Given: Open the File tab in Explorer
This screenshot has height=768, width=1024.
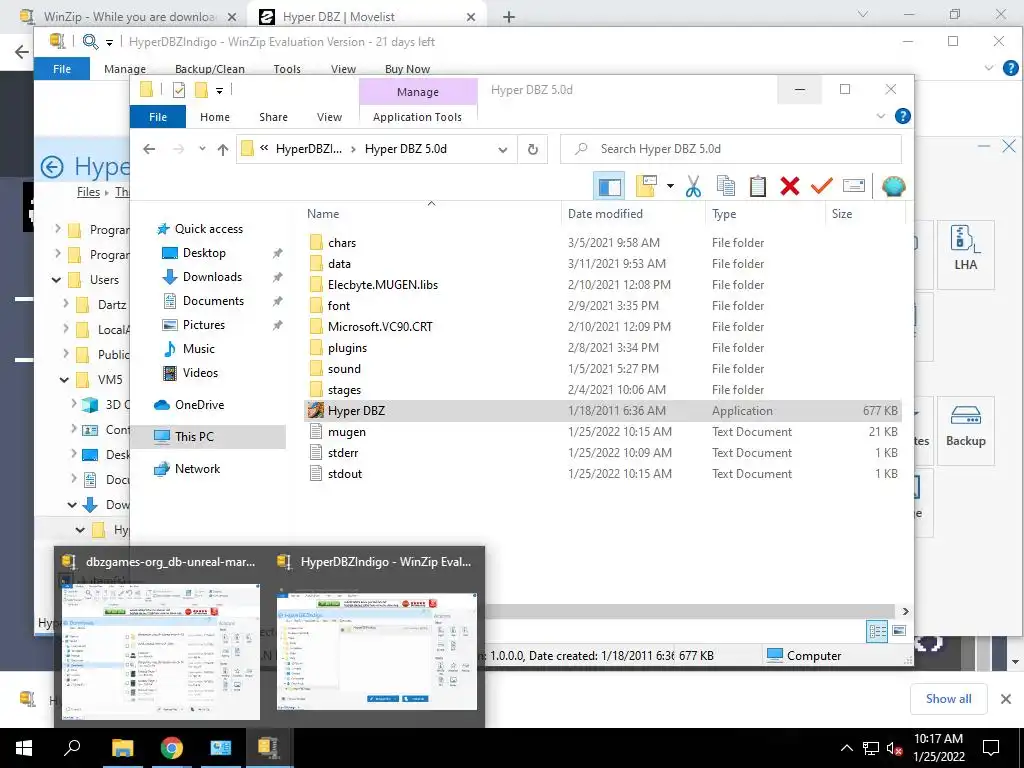Looking at the screenshot, I should click(x=158, y=117).
